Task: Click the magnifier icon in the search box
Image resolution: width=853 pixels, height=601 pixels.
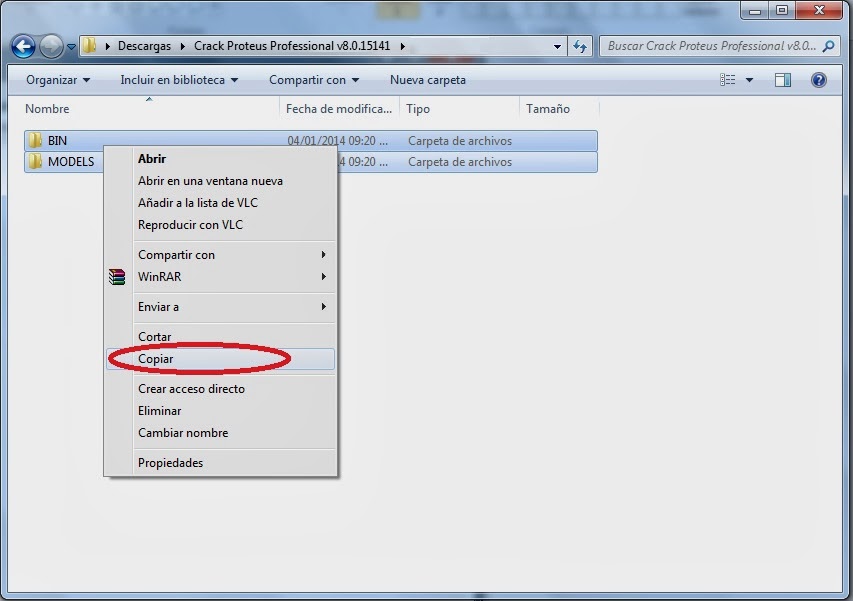Action: pyautogui.click(x=829, y=46)
